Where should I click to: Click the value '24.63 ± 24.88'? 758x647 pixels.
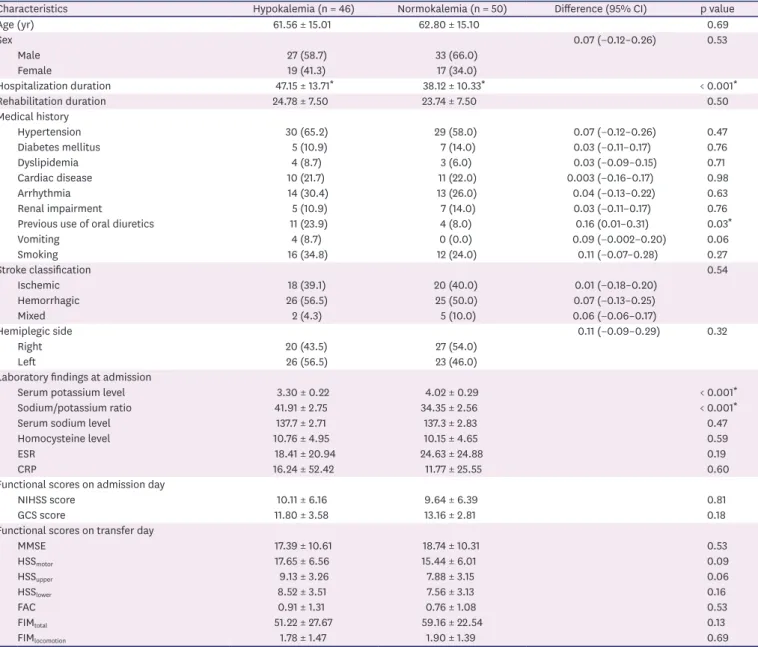point(452,454)
